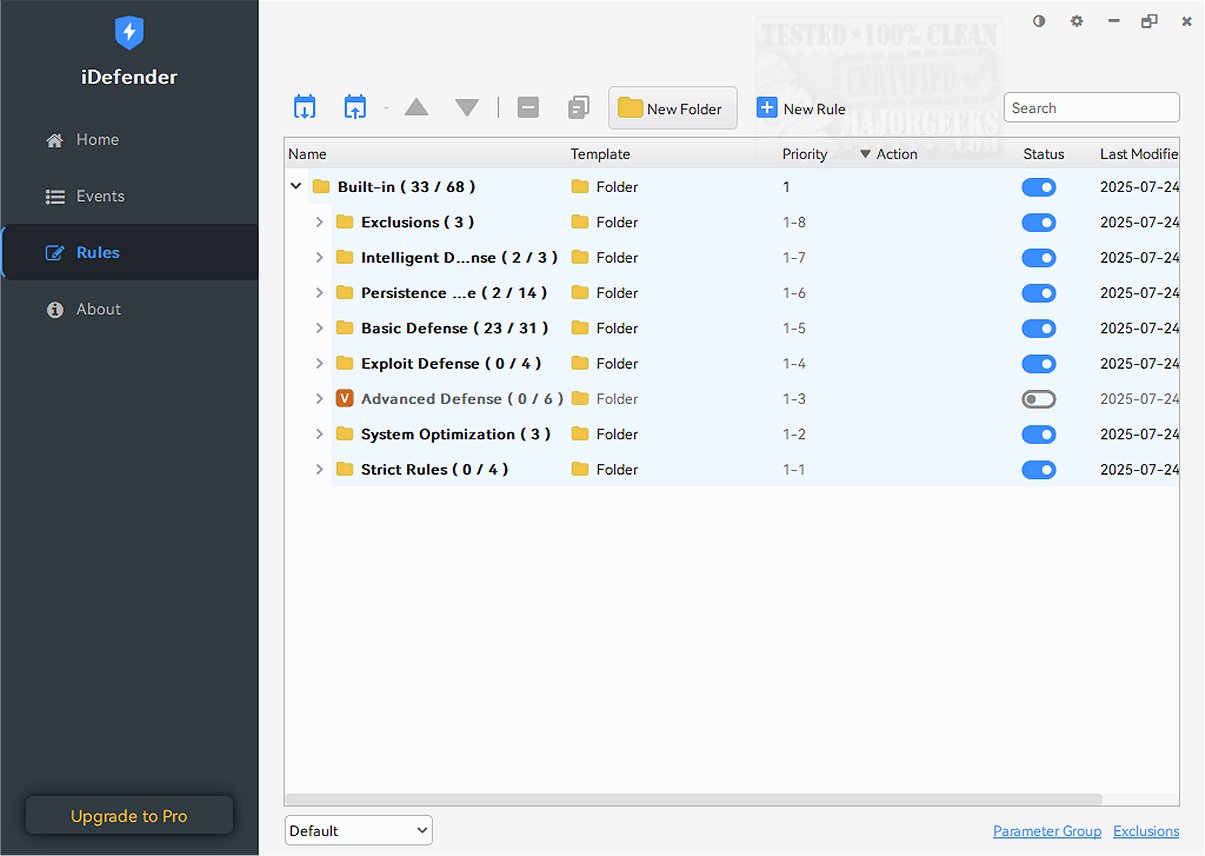Click the Rules edit icon in sidebar

[x=55, y=253]
